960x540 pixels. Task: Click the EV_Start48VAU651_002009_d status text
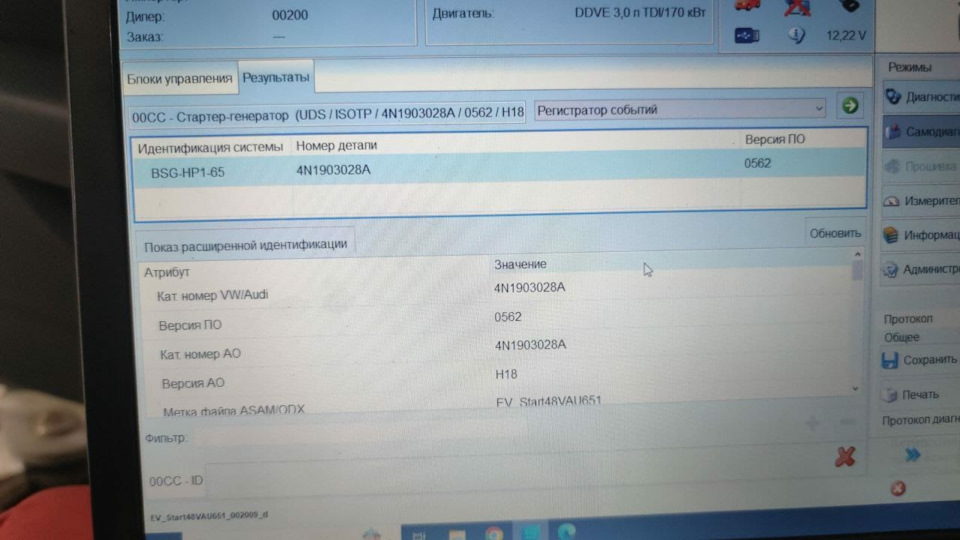click(x=209, y=516)
